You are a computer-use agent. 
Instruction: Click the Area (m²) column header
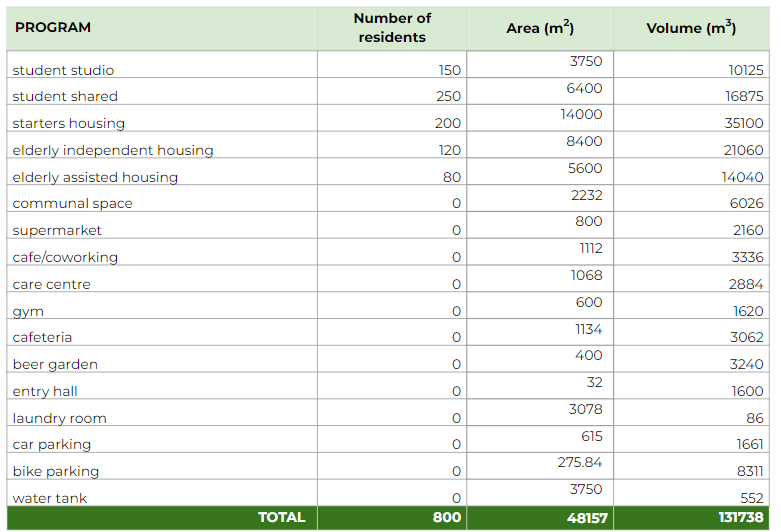(540, 28)
